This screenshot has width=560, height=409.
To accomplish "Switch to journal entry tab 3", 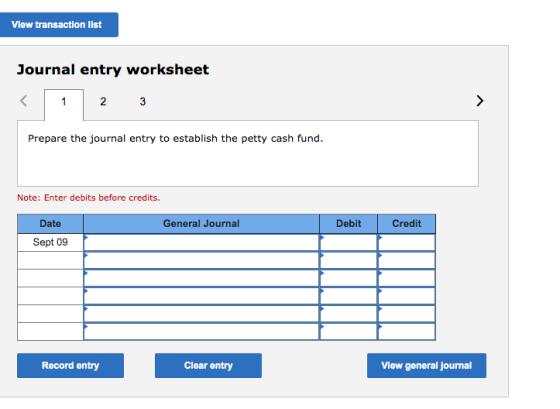I will coord(142,101).
